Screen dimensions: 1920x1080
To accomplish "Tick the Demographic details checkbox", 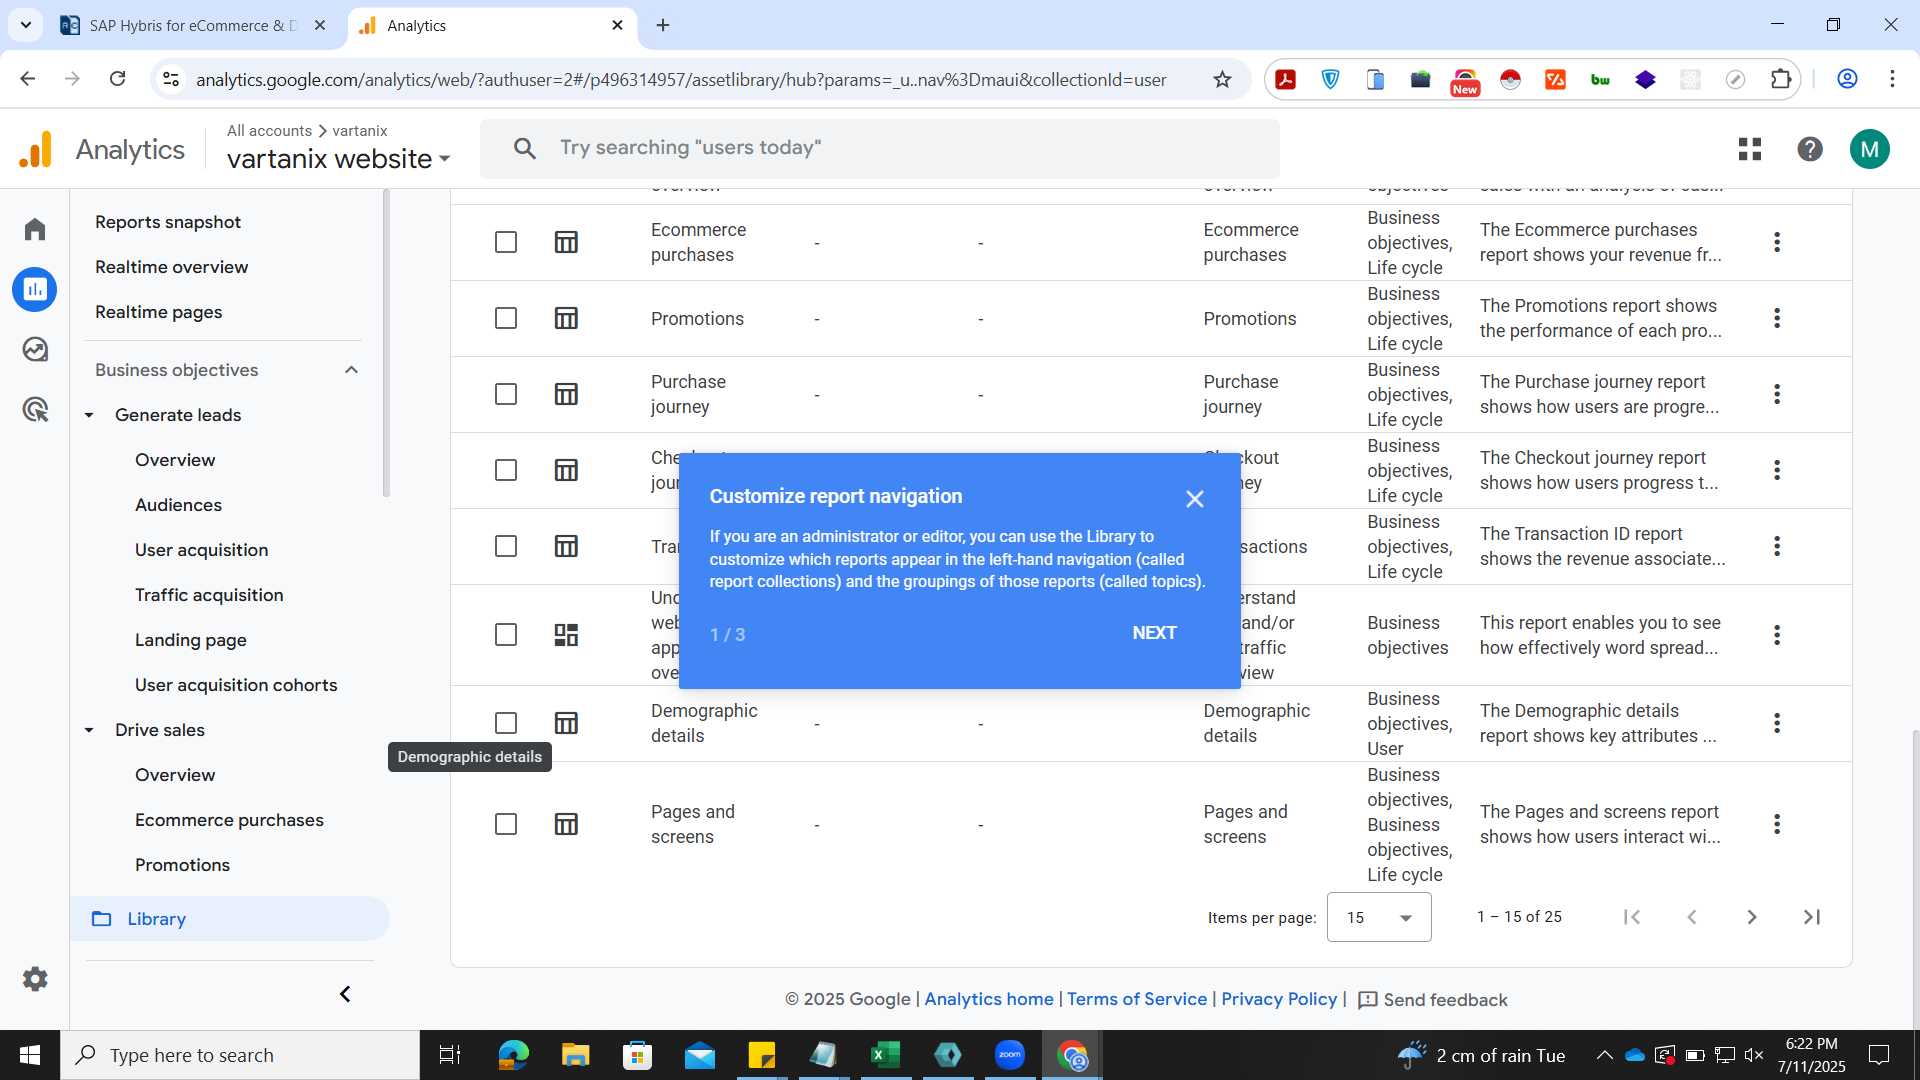I will coord(506,723).
